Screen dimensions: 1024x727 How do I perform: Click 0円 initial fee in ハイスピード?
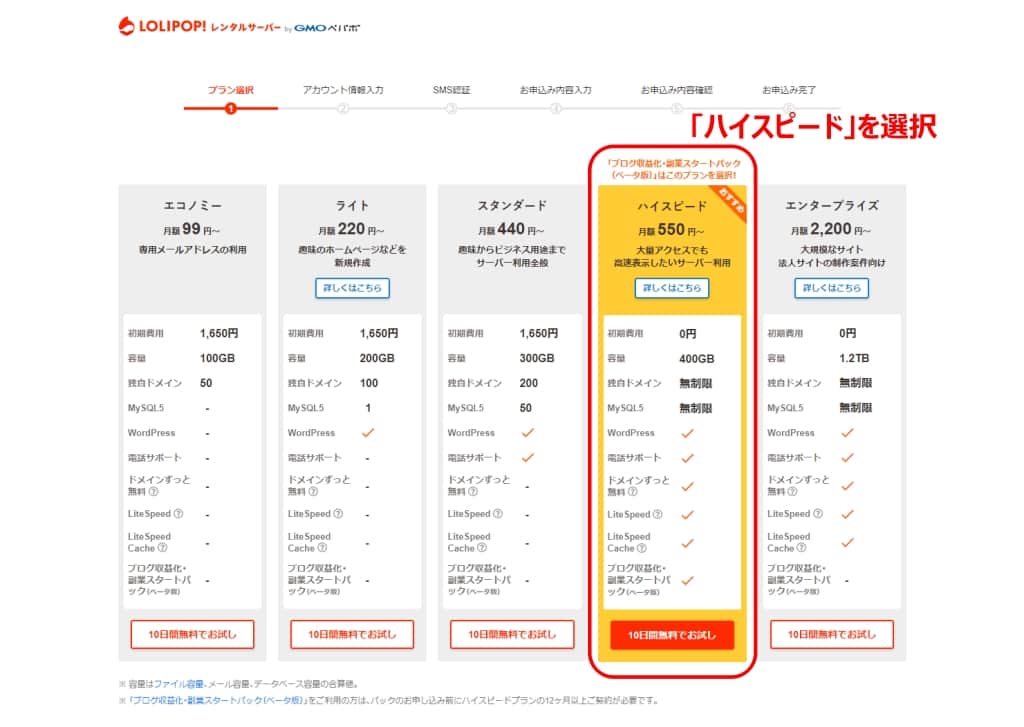point(688,334)
